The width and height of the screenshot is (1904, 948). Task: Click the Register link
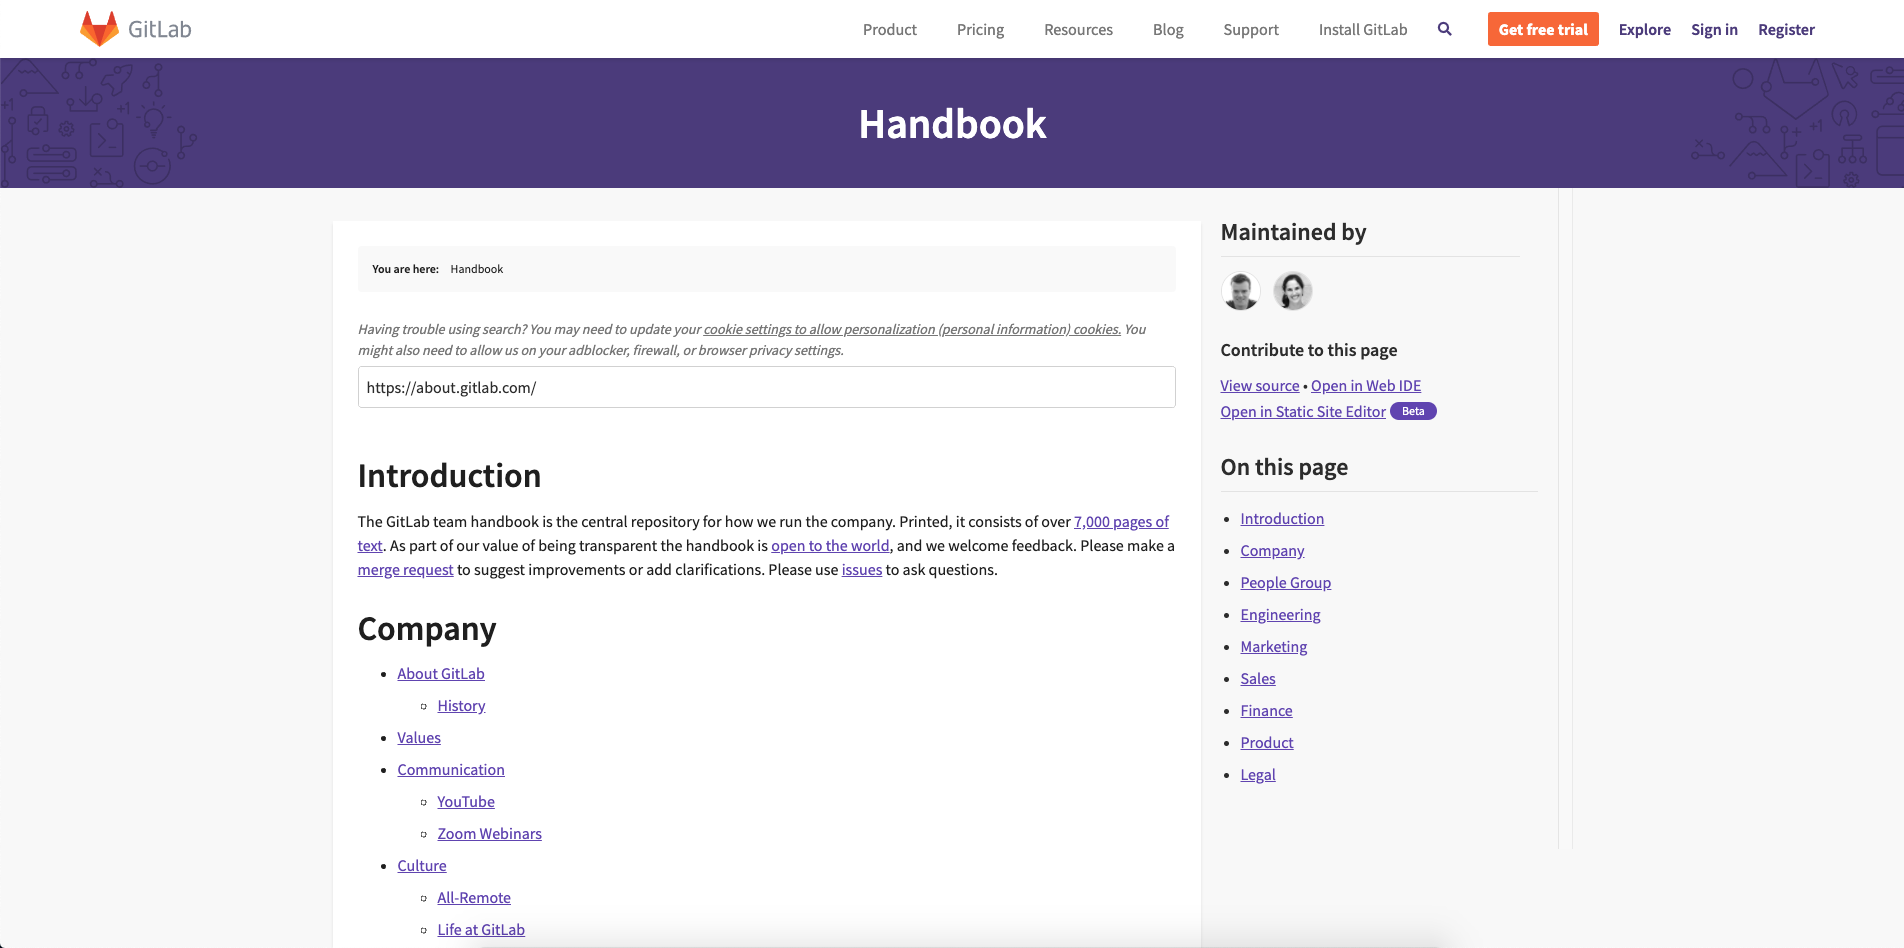coord(1786,30)
